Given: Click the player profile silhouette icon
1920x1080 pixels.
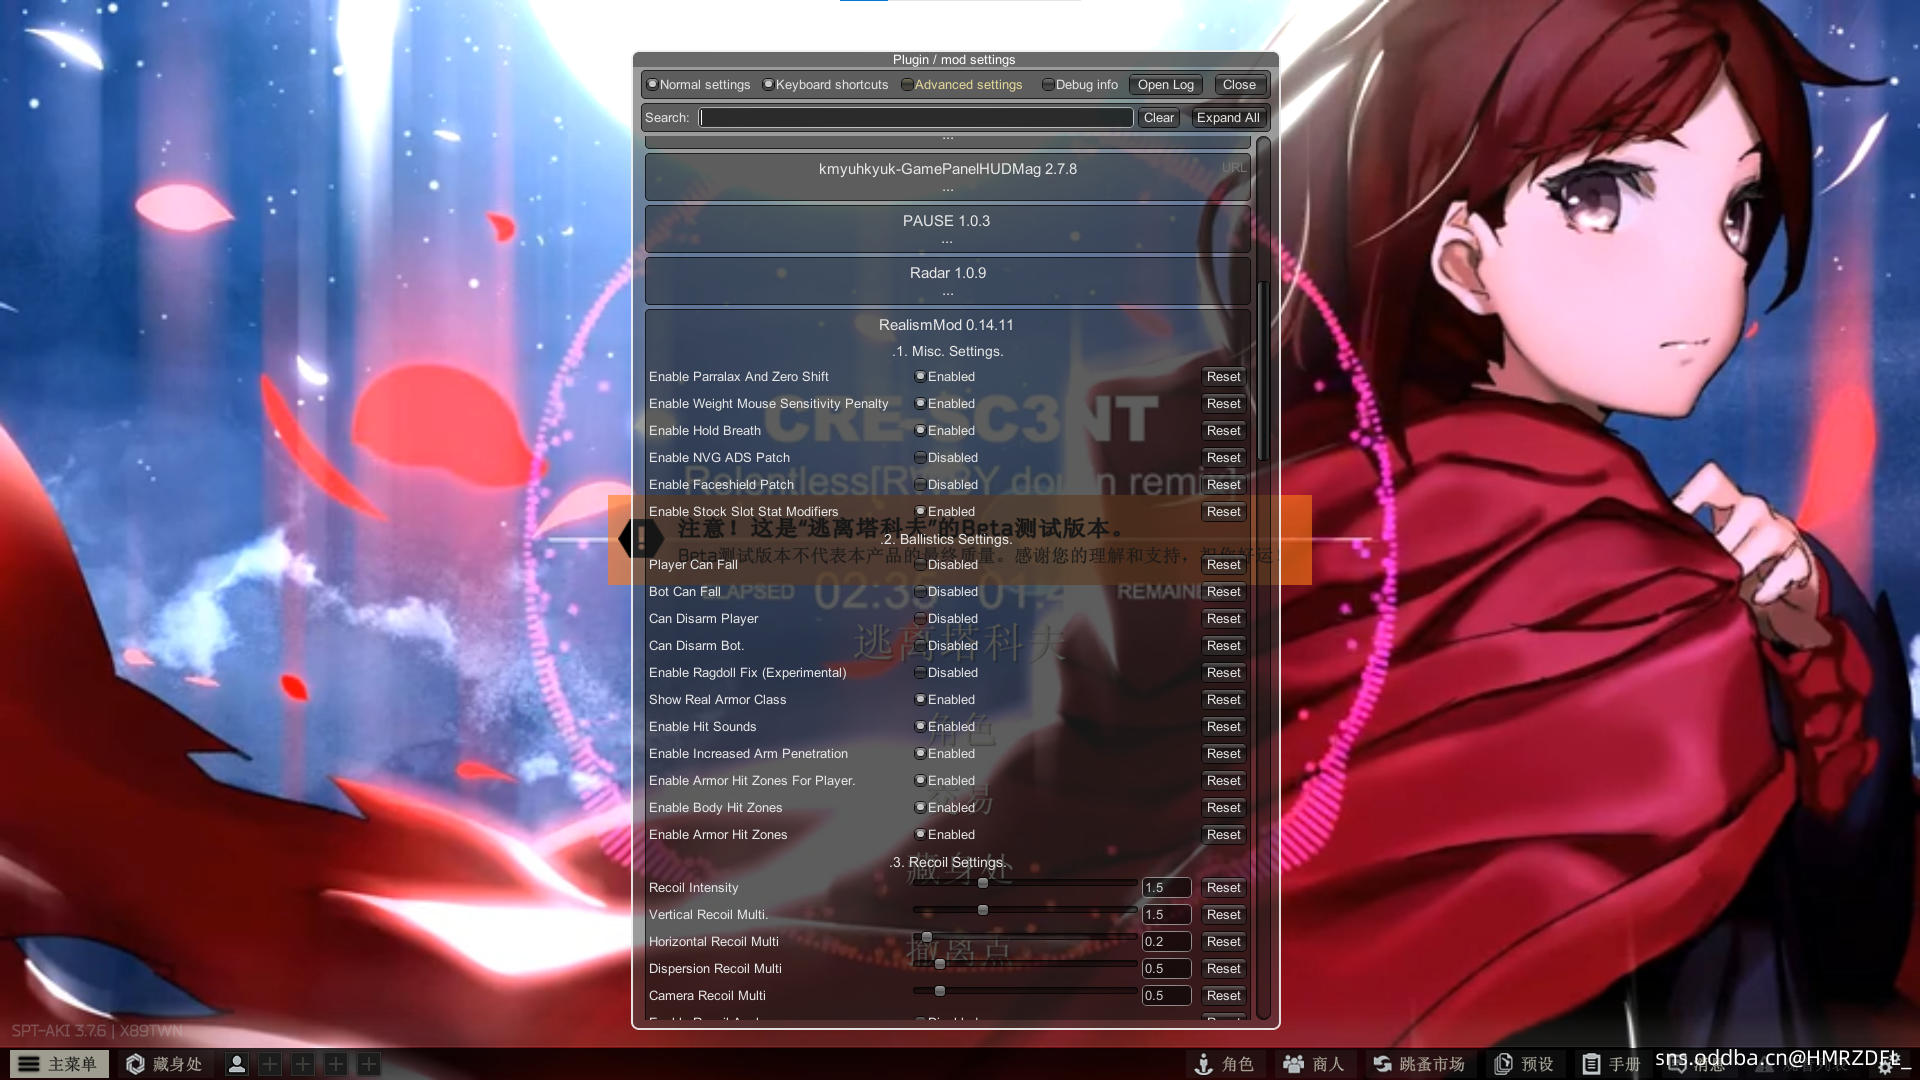Looking at the screenshot, I should tap(237, 1064).
